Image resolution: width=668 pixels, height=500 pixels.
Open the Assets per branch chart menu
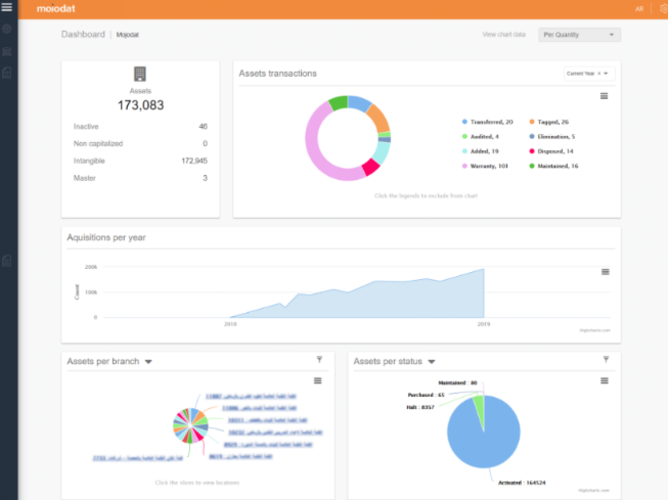point(317,380)
